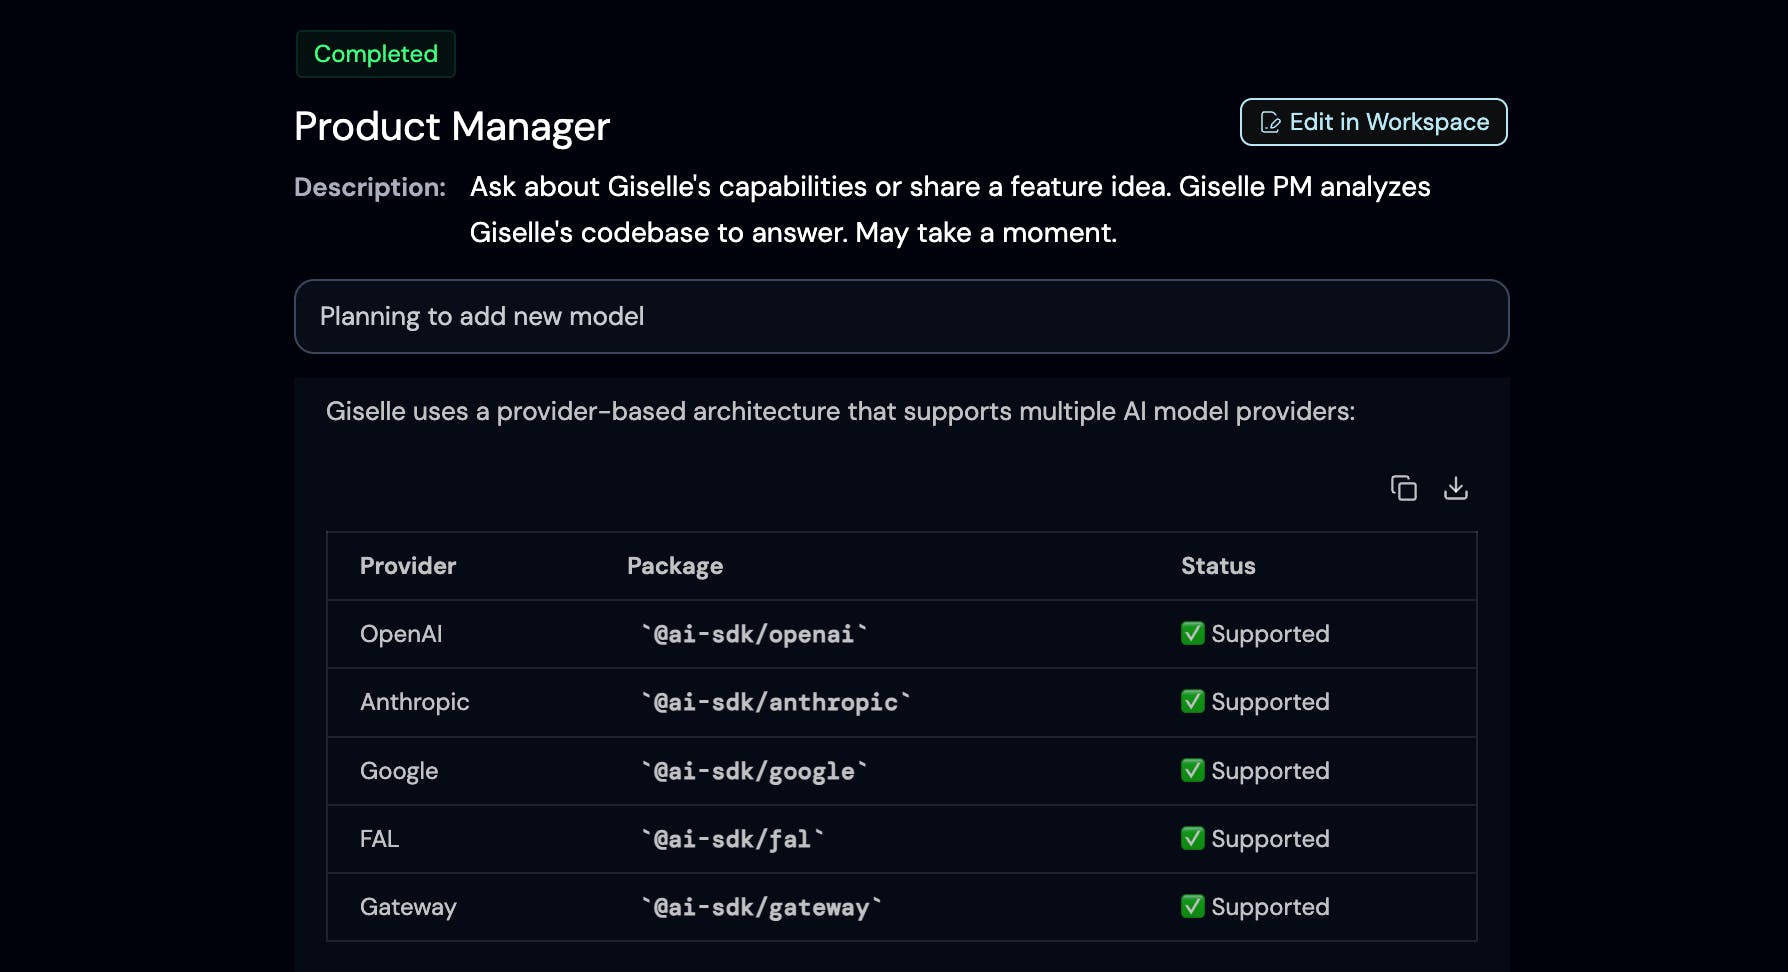Click the Provider column header

pyautogui.click(x=408, y=566)
